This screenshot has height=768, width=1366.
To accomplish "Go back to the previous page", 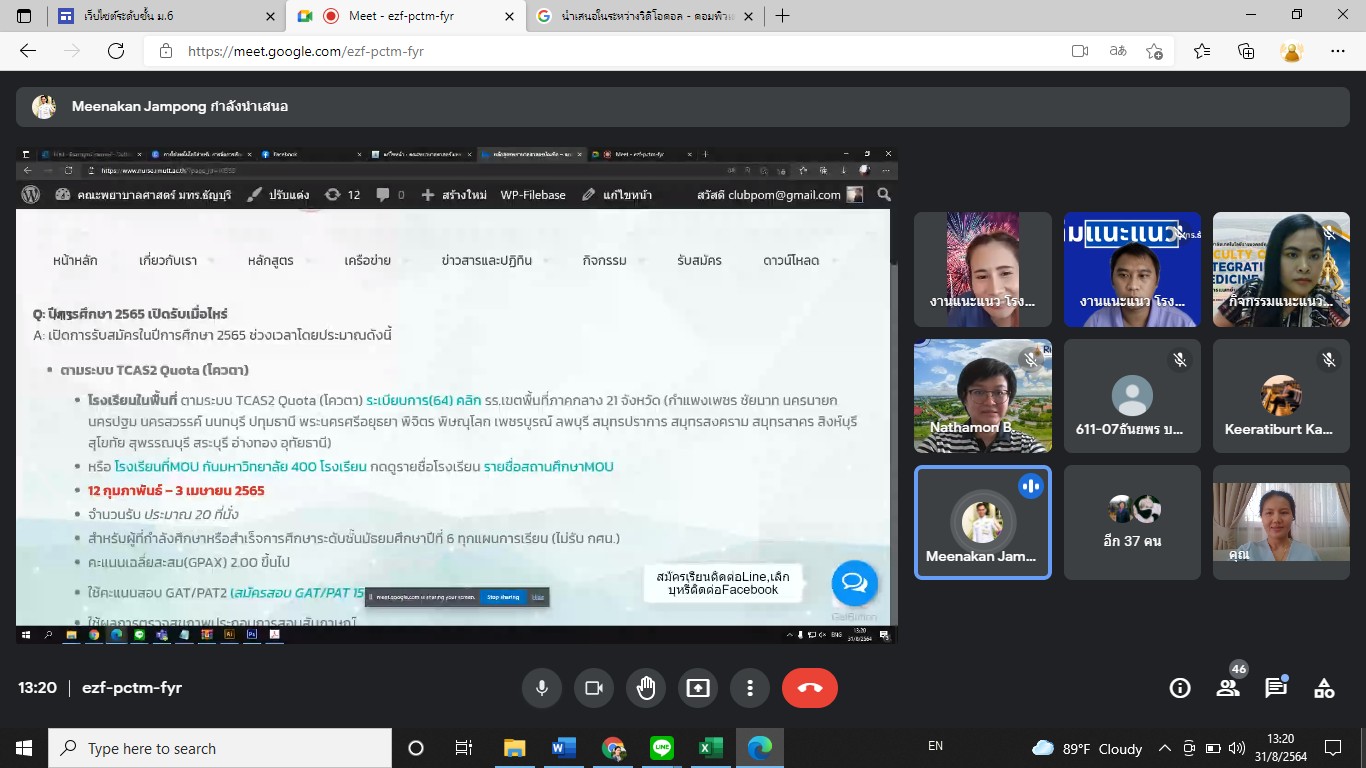I will (28, 51).
